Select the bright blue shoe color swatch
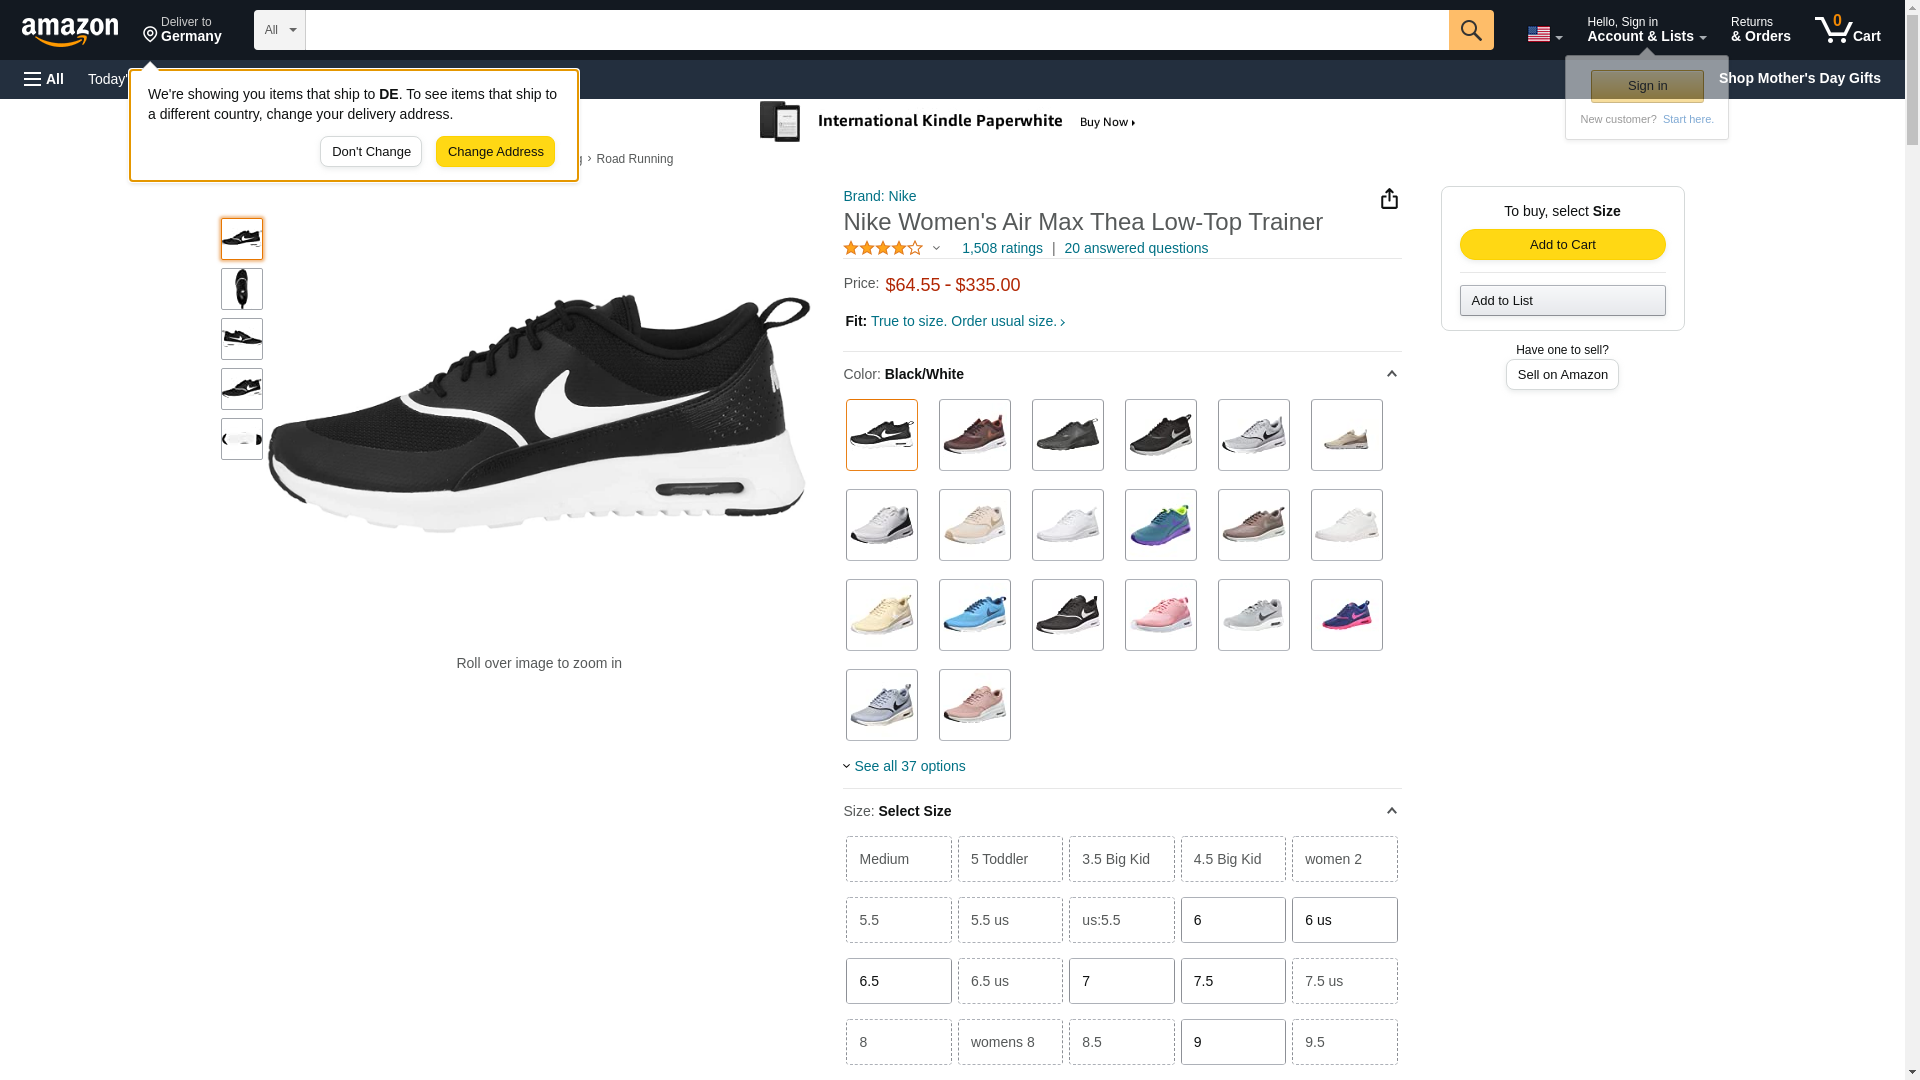 pyautogui.click(x=974, y=615)
